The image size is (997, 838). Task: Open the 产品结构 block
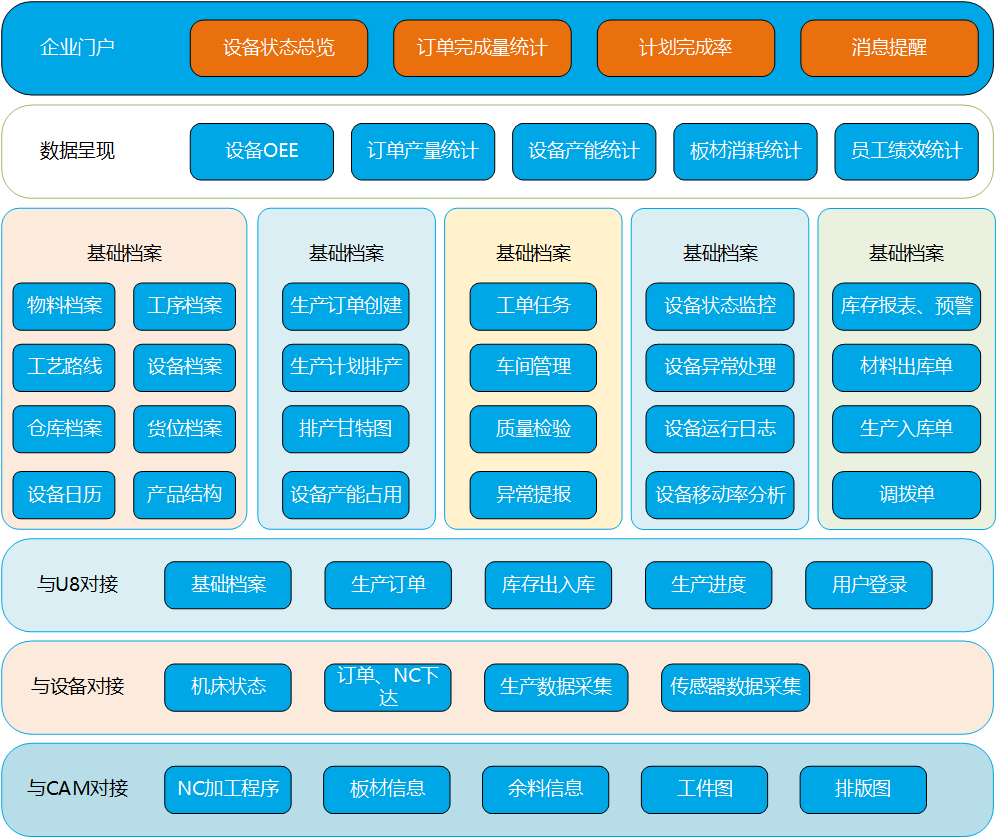coord(184,494)
